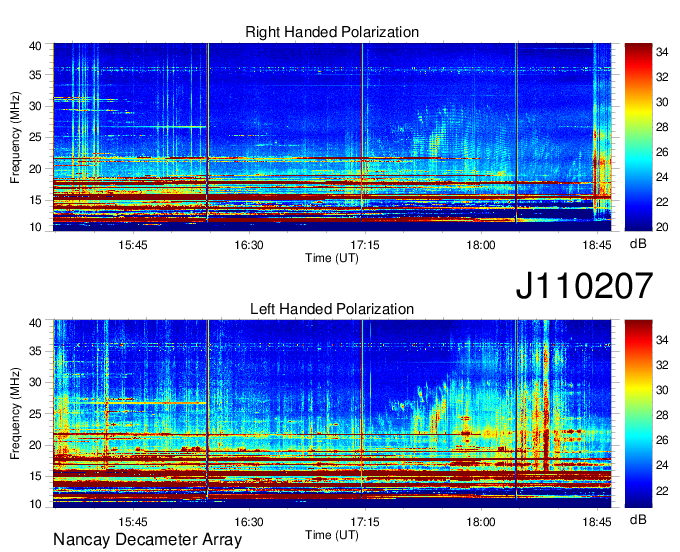Click the 22 value on lower color bar
The width and height of the screenshot is (680, 552).
tap(662, 490)
